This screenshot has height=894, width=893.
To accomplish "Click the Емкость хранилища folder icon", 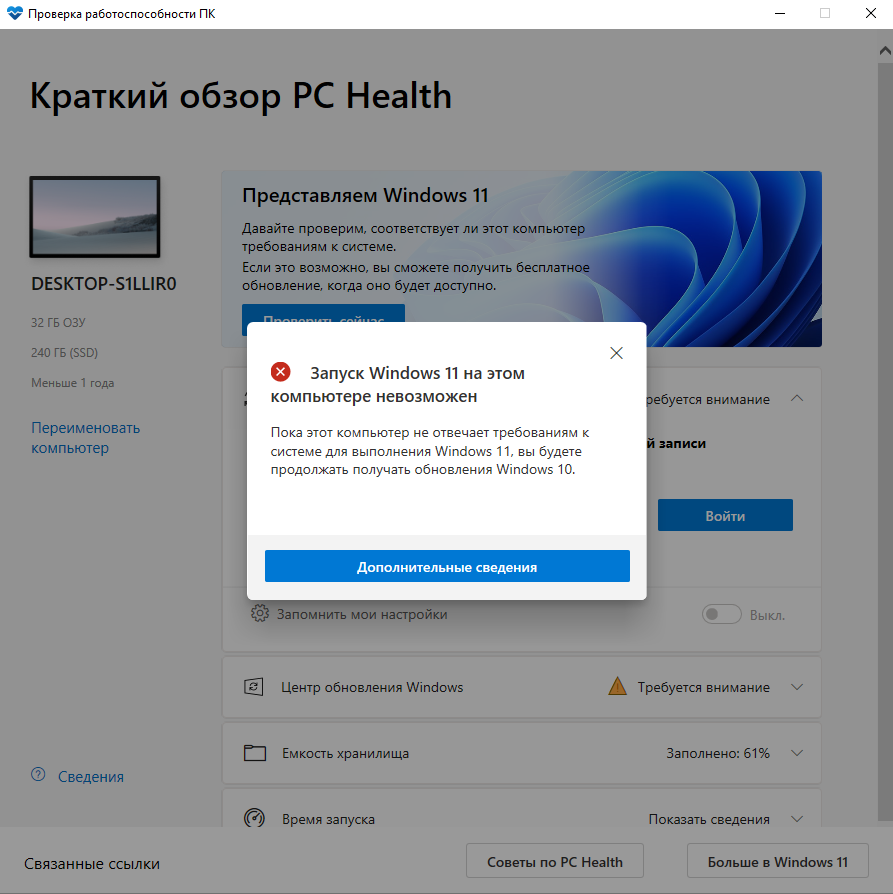I will coord(255,753).
